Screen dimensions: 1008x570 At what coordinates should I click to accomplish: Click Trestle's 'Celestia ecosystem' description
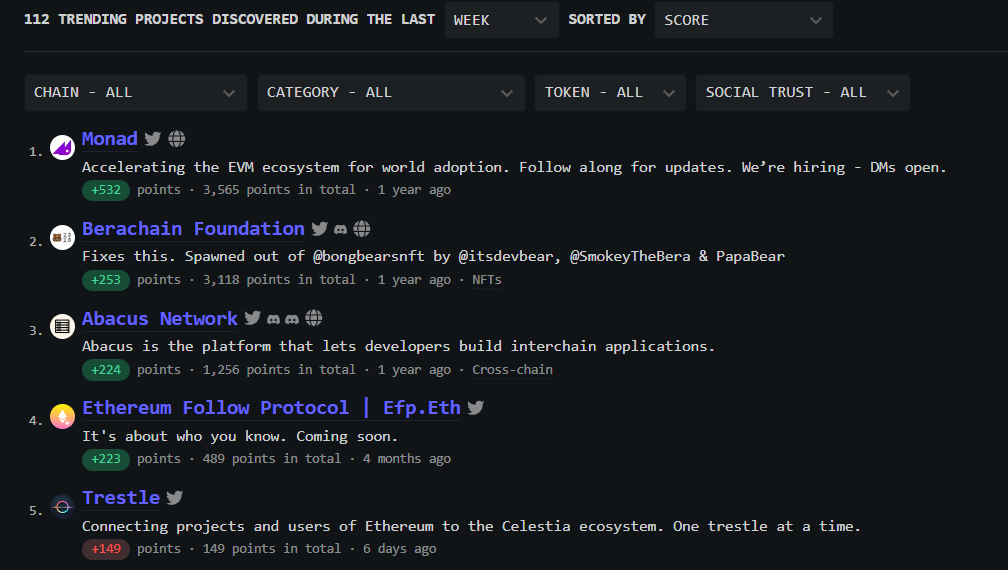[471, 526]
